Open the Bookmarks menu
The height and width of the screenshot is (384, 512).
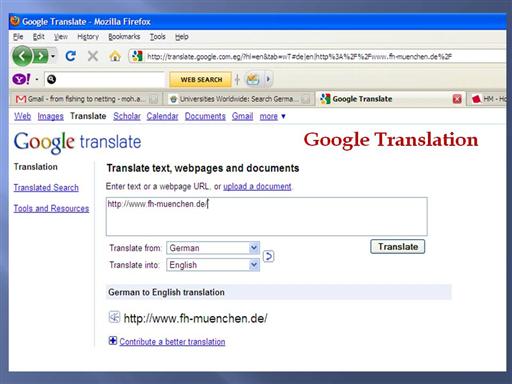[124, 37]
